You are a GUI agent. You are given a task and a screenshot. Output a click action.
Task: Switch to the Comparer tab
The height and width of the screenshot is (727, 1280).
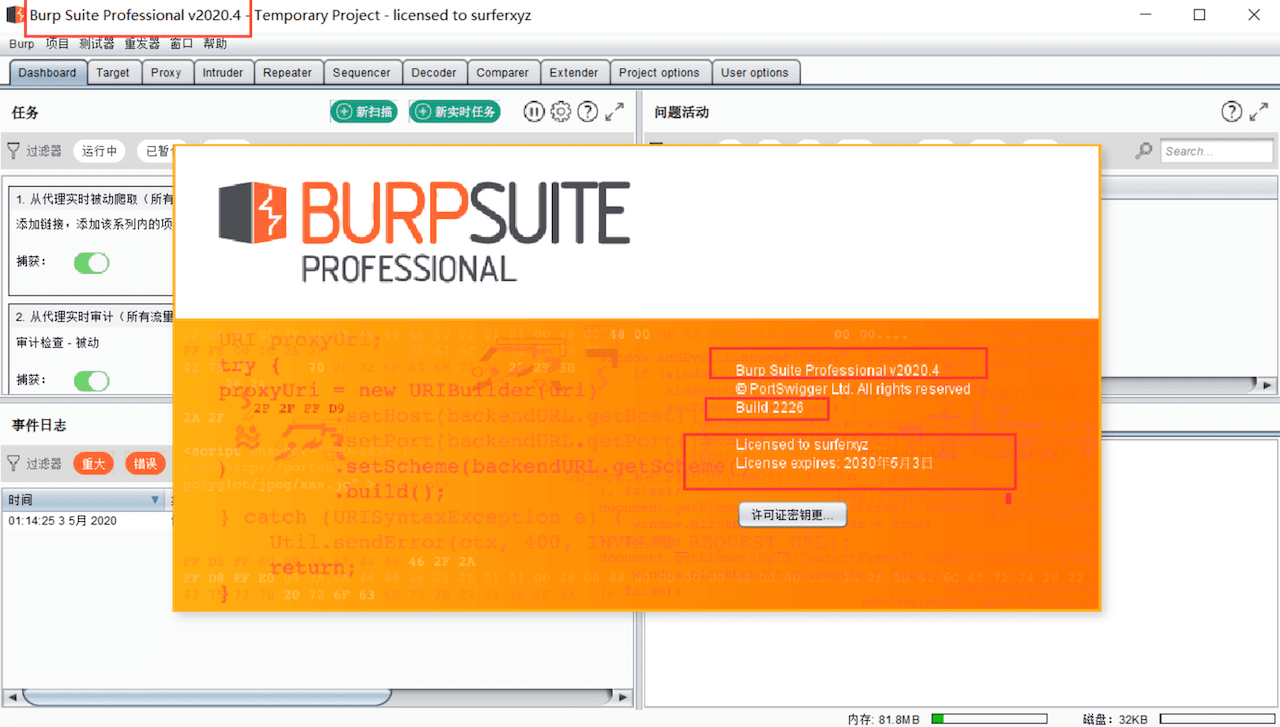click(503, 72)
